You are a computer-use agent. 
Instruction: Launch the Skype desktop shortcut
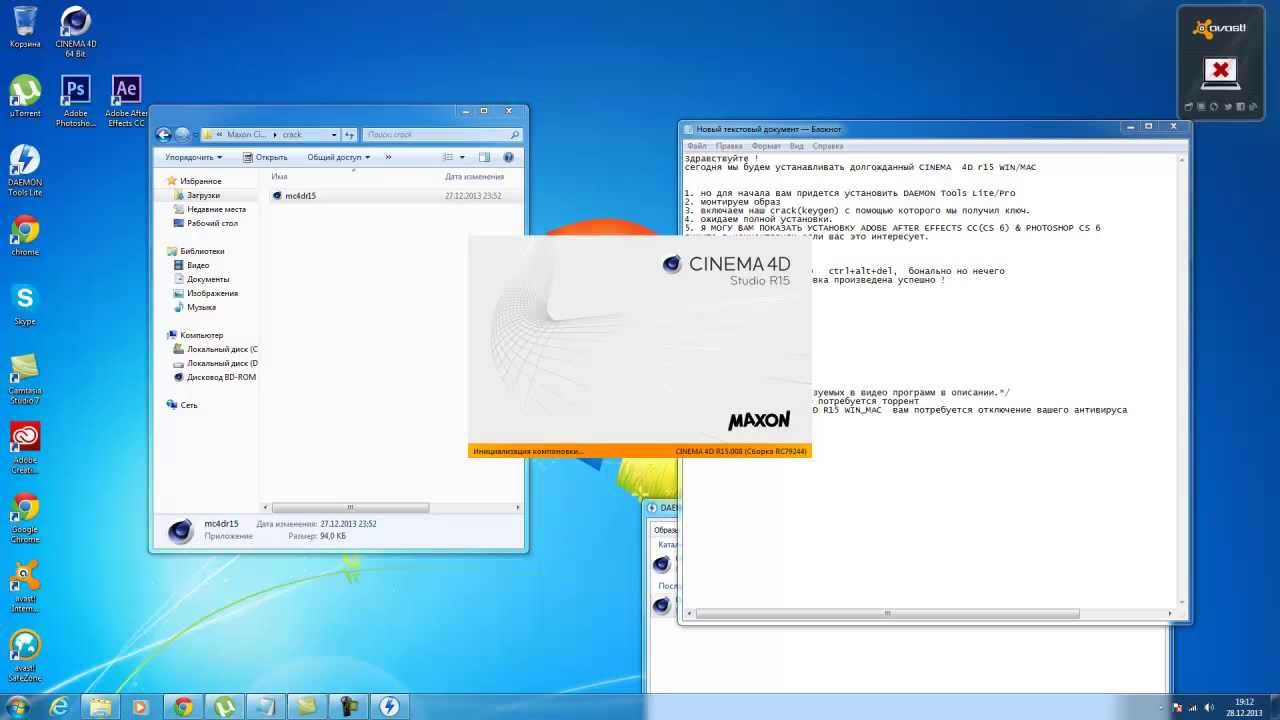pos(25,305)
